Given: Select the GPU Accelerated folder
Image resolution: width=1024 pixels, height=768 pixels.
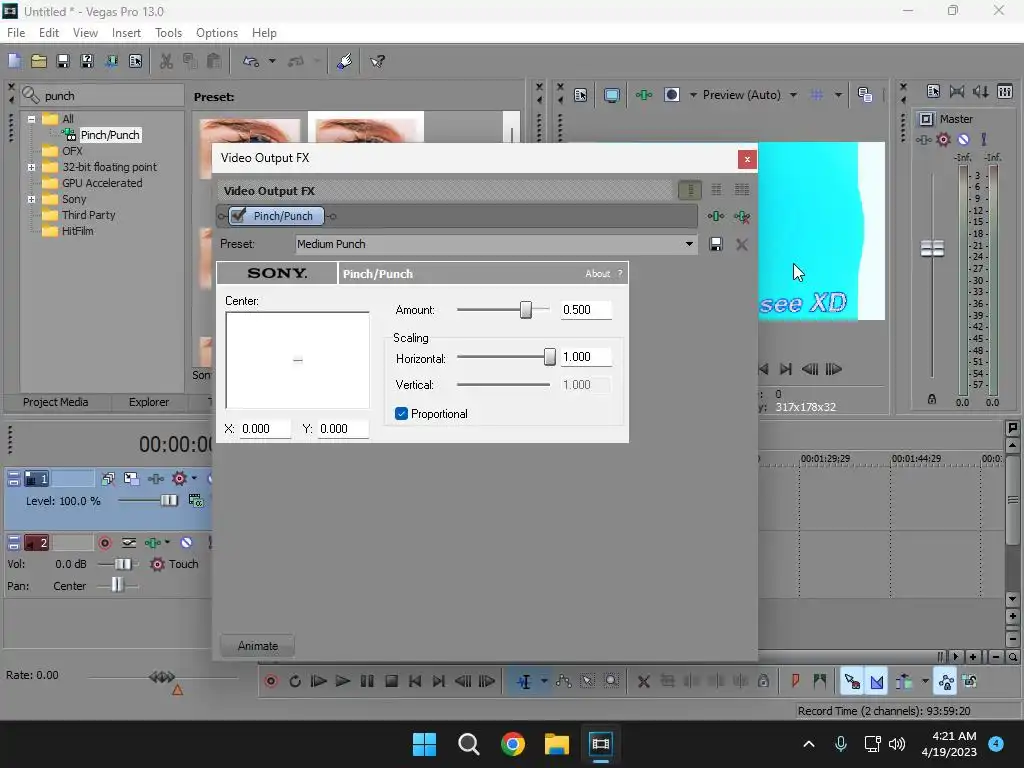Looking at the screenshot, I should tap(102, 184).
